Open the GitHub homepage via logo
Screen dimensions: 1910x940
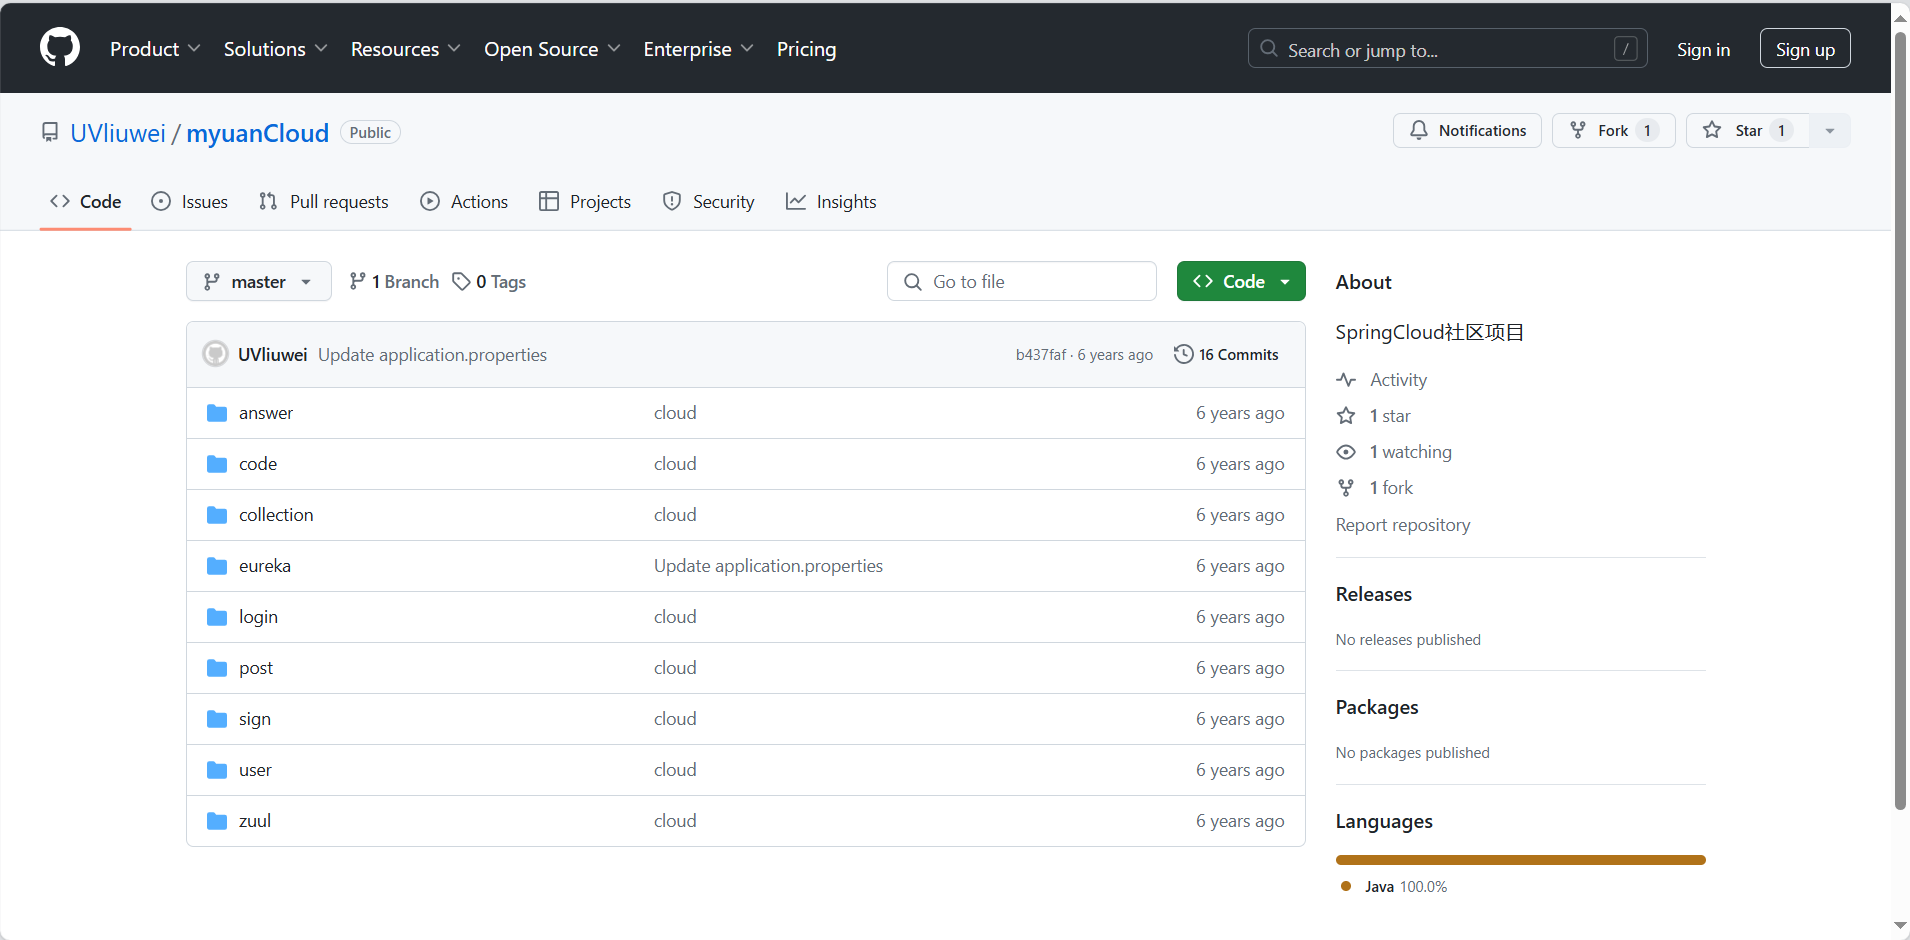(x=60, y=48)
